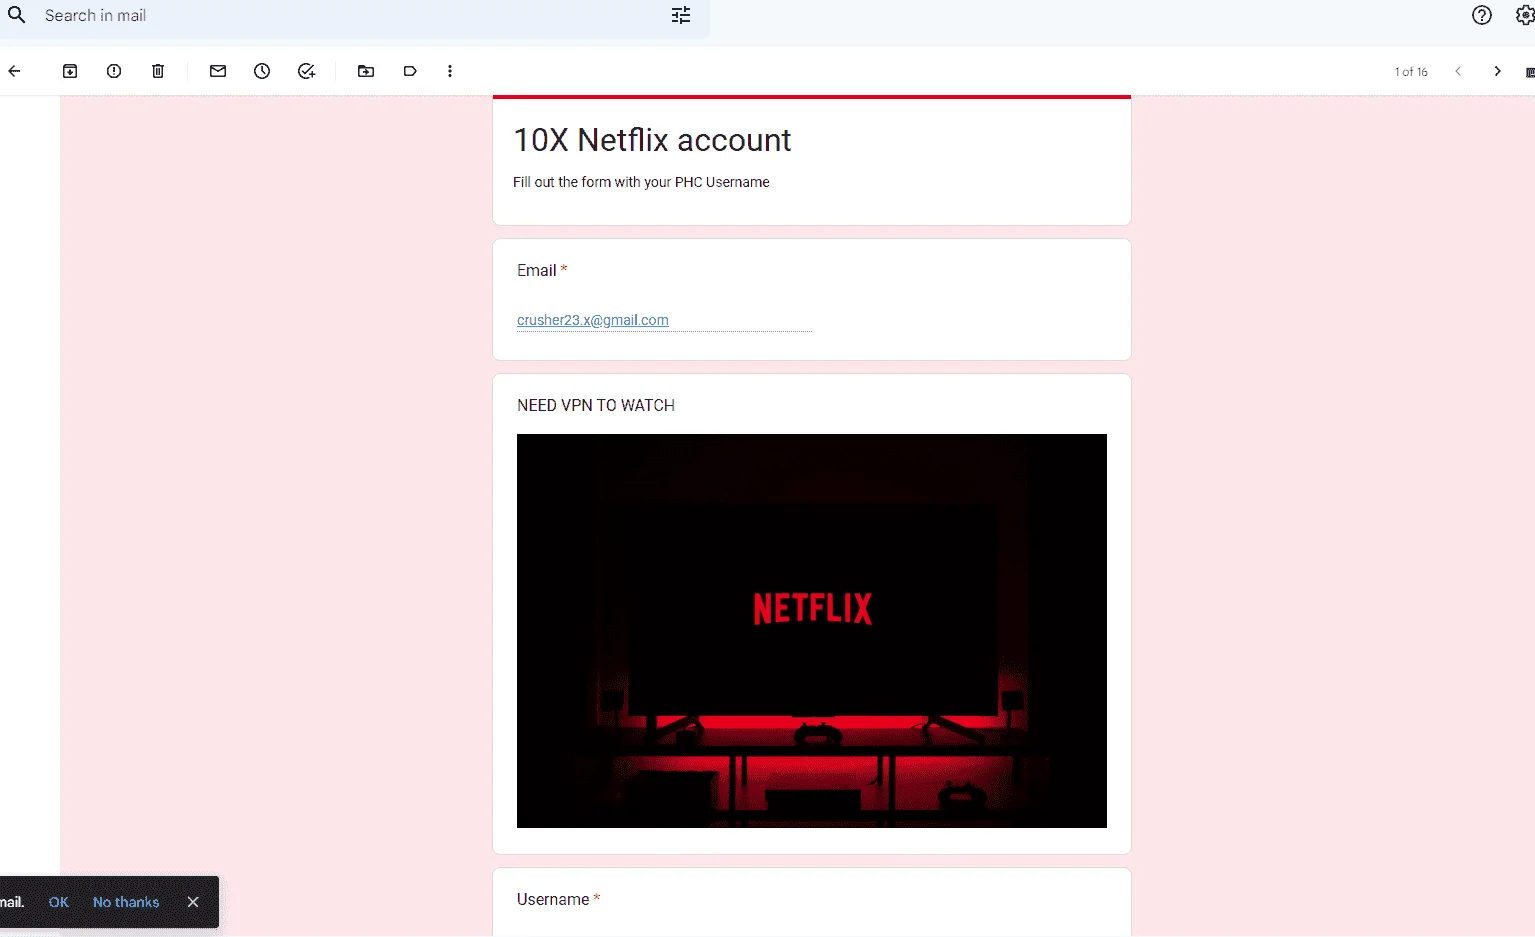Click the PHC Username instruction text
The height and width of the screenshot is (937, 1535).
[x=641, y=182]
